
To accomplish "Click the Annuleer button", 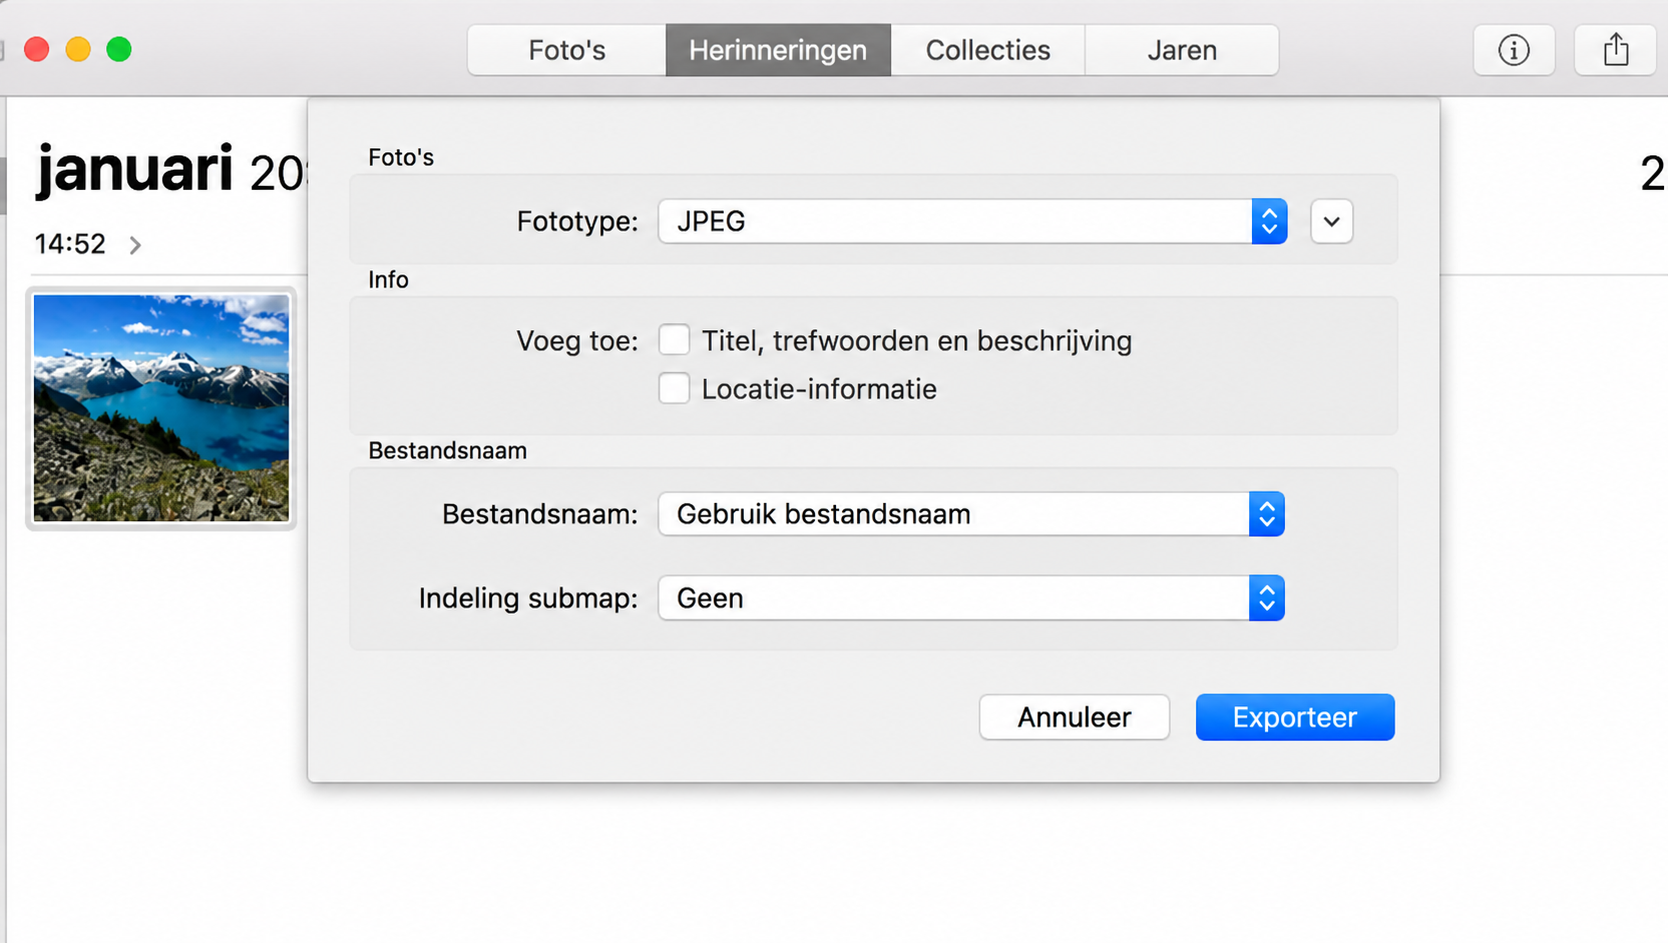I will (x=1074, y=717).
